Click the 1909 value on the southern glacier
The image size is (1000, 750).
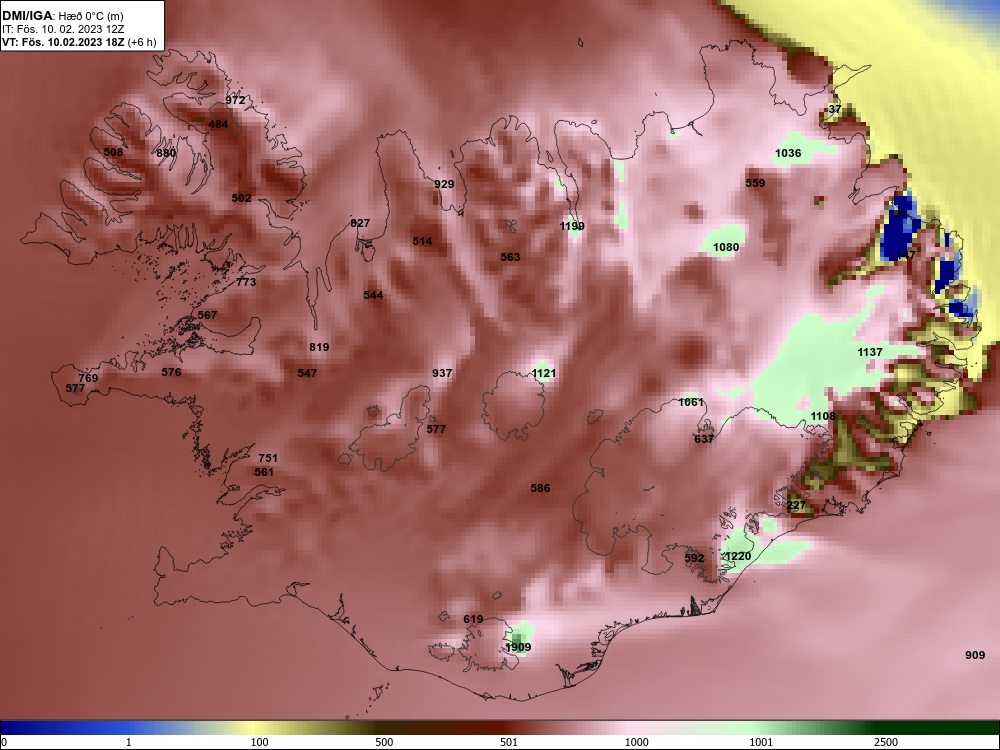(518, 647)
